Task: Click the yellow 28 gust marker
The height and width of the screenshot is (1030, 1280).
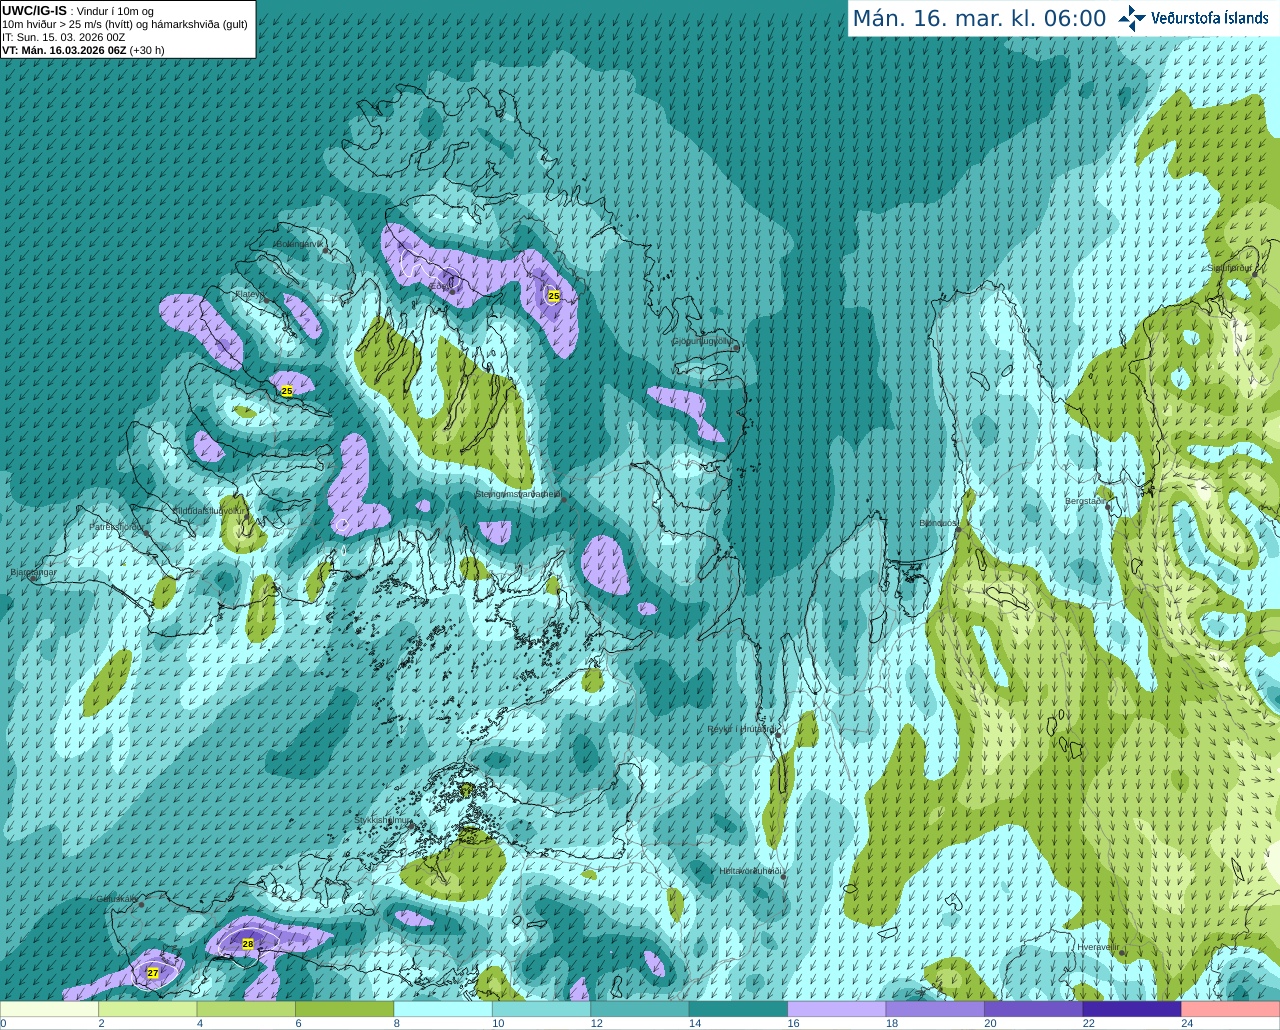Action: point(248,943)
